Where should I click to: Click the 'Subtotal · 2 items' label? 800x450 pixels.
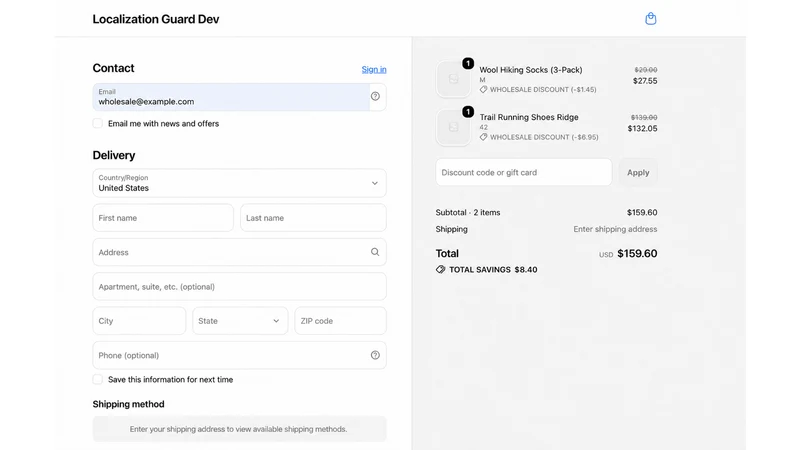[x=468, y=212]
